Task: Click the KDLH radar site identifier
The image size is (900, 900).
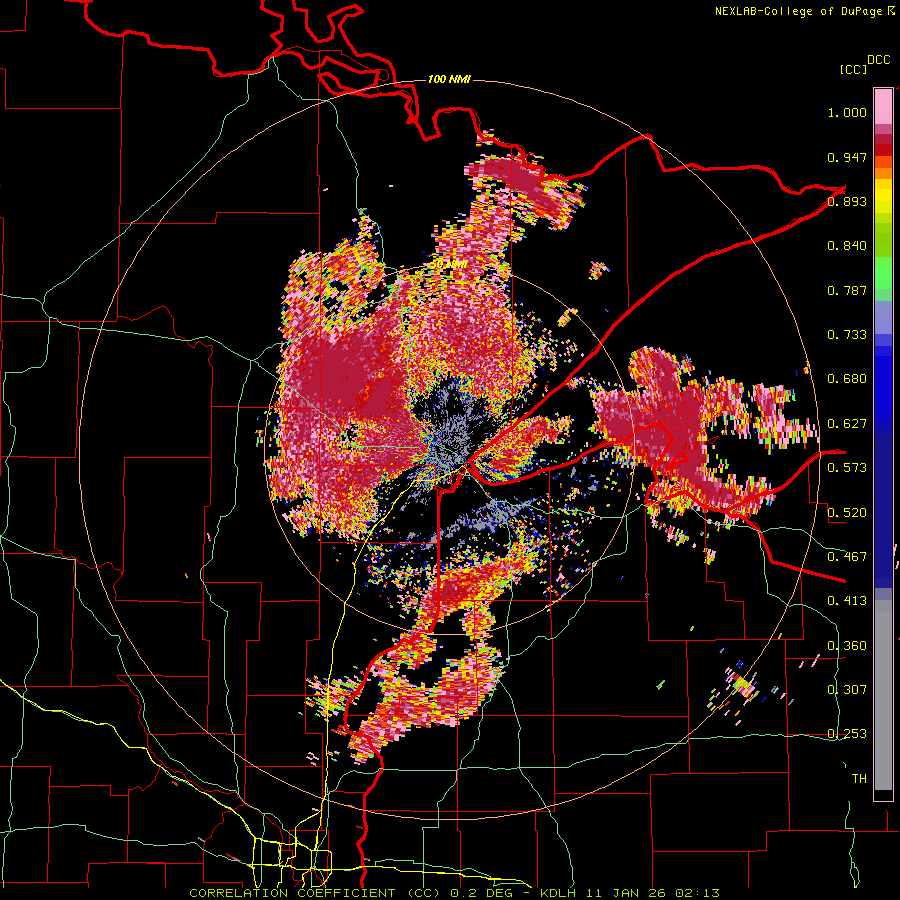Action: pyautogui.click(x=558, y=893)
